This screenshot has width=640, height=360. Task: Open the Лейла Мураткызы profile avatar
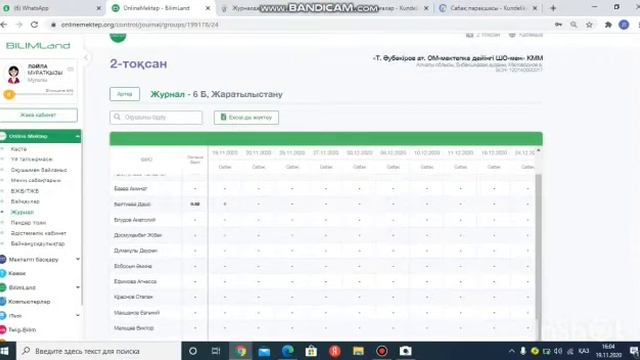tap(13, 74)
